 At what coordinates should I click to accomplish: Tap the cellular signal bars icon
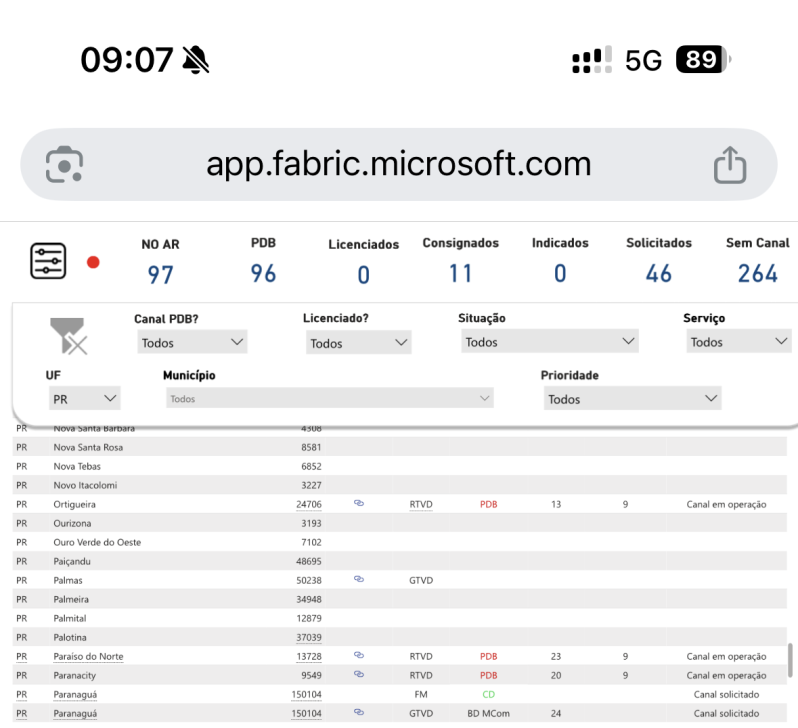coord(592,60)
